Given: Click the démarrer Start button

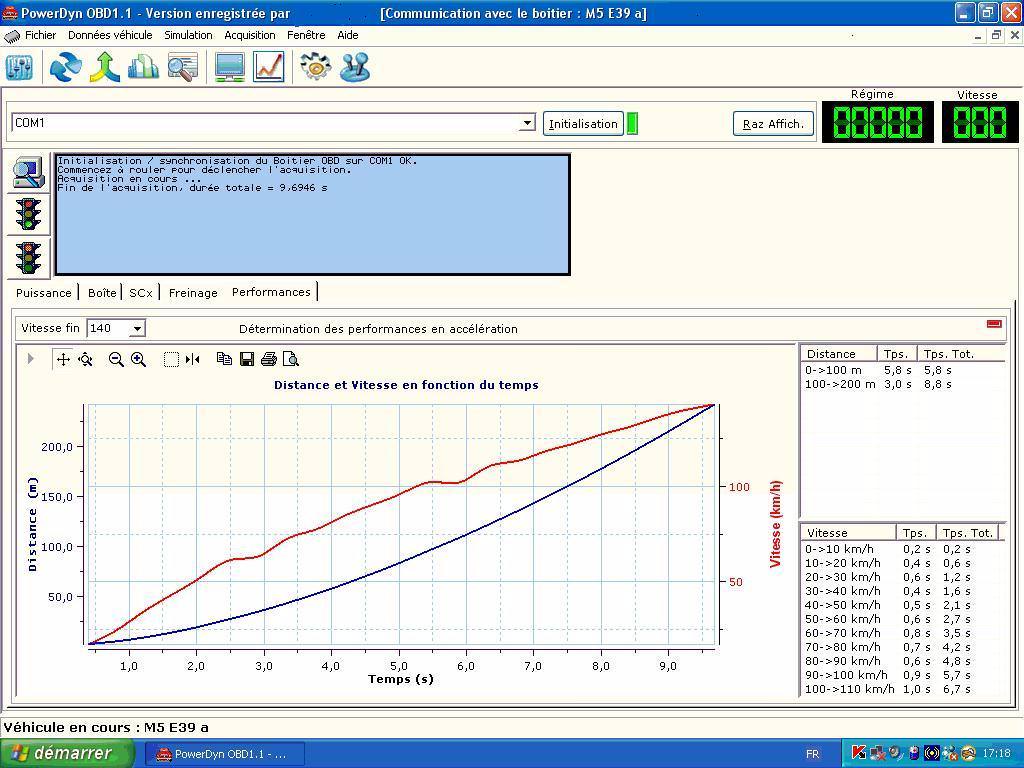Looking at the screenshot, I should click(67, 754).
